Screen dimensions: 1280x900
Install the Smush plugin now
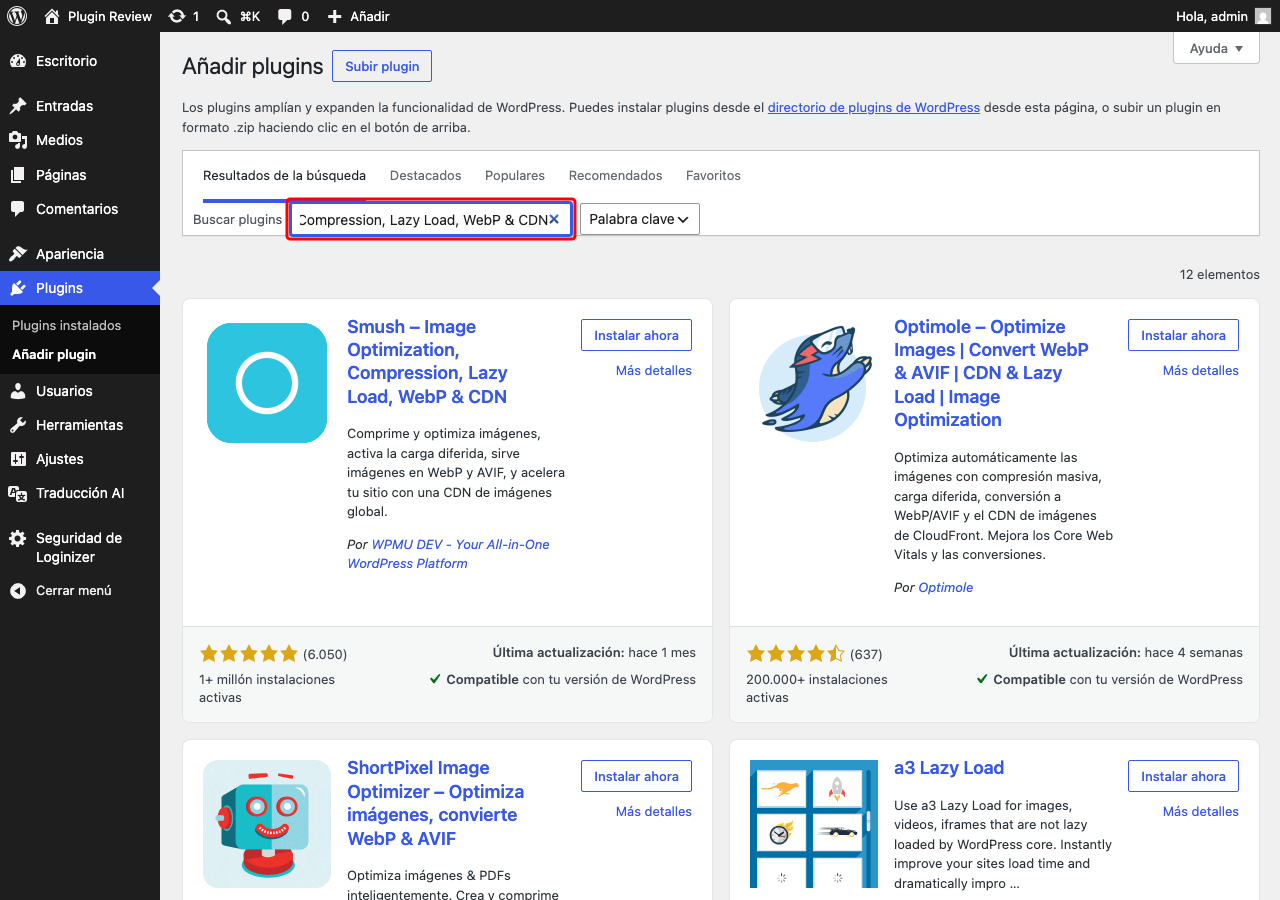[636, 336]
